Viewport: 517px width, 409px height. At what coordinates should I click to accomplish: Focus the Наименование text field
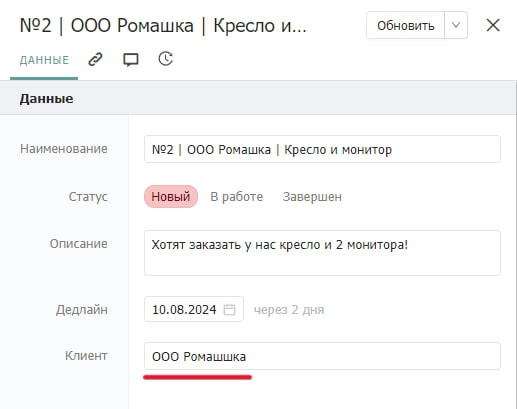[322, 149]
